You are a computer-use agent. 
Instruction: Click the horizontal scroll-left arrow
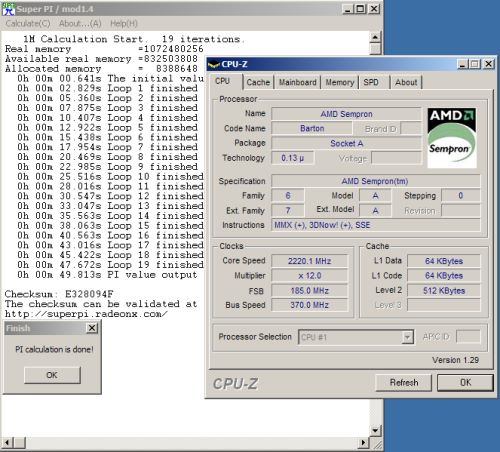8,443
